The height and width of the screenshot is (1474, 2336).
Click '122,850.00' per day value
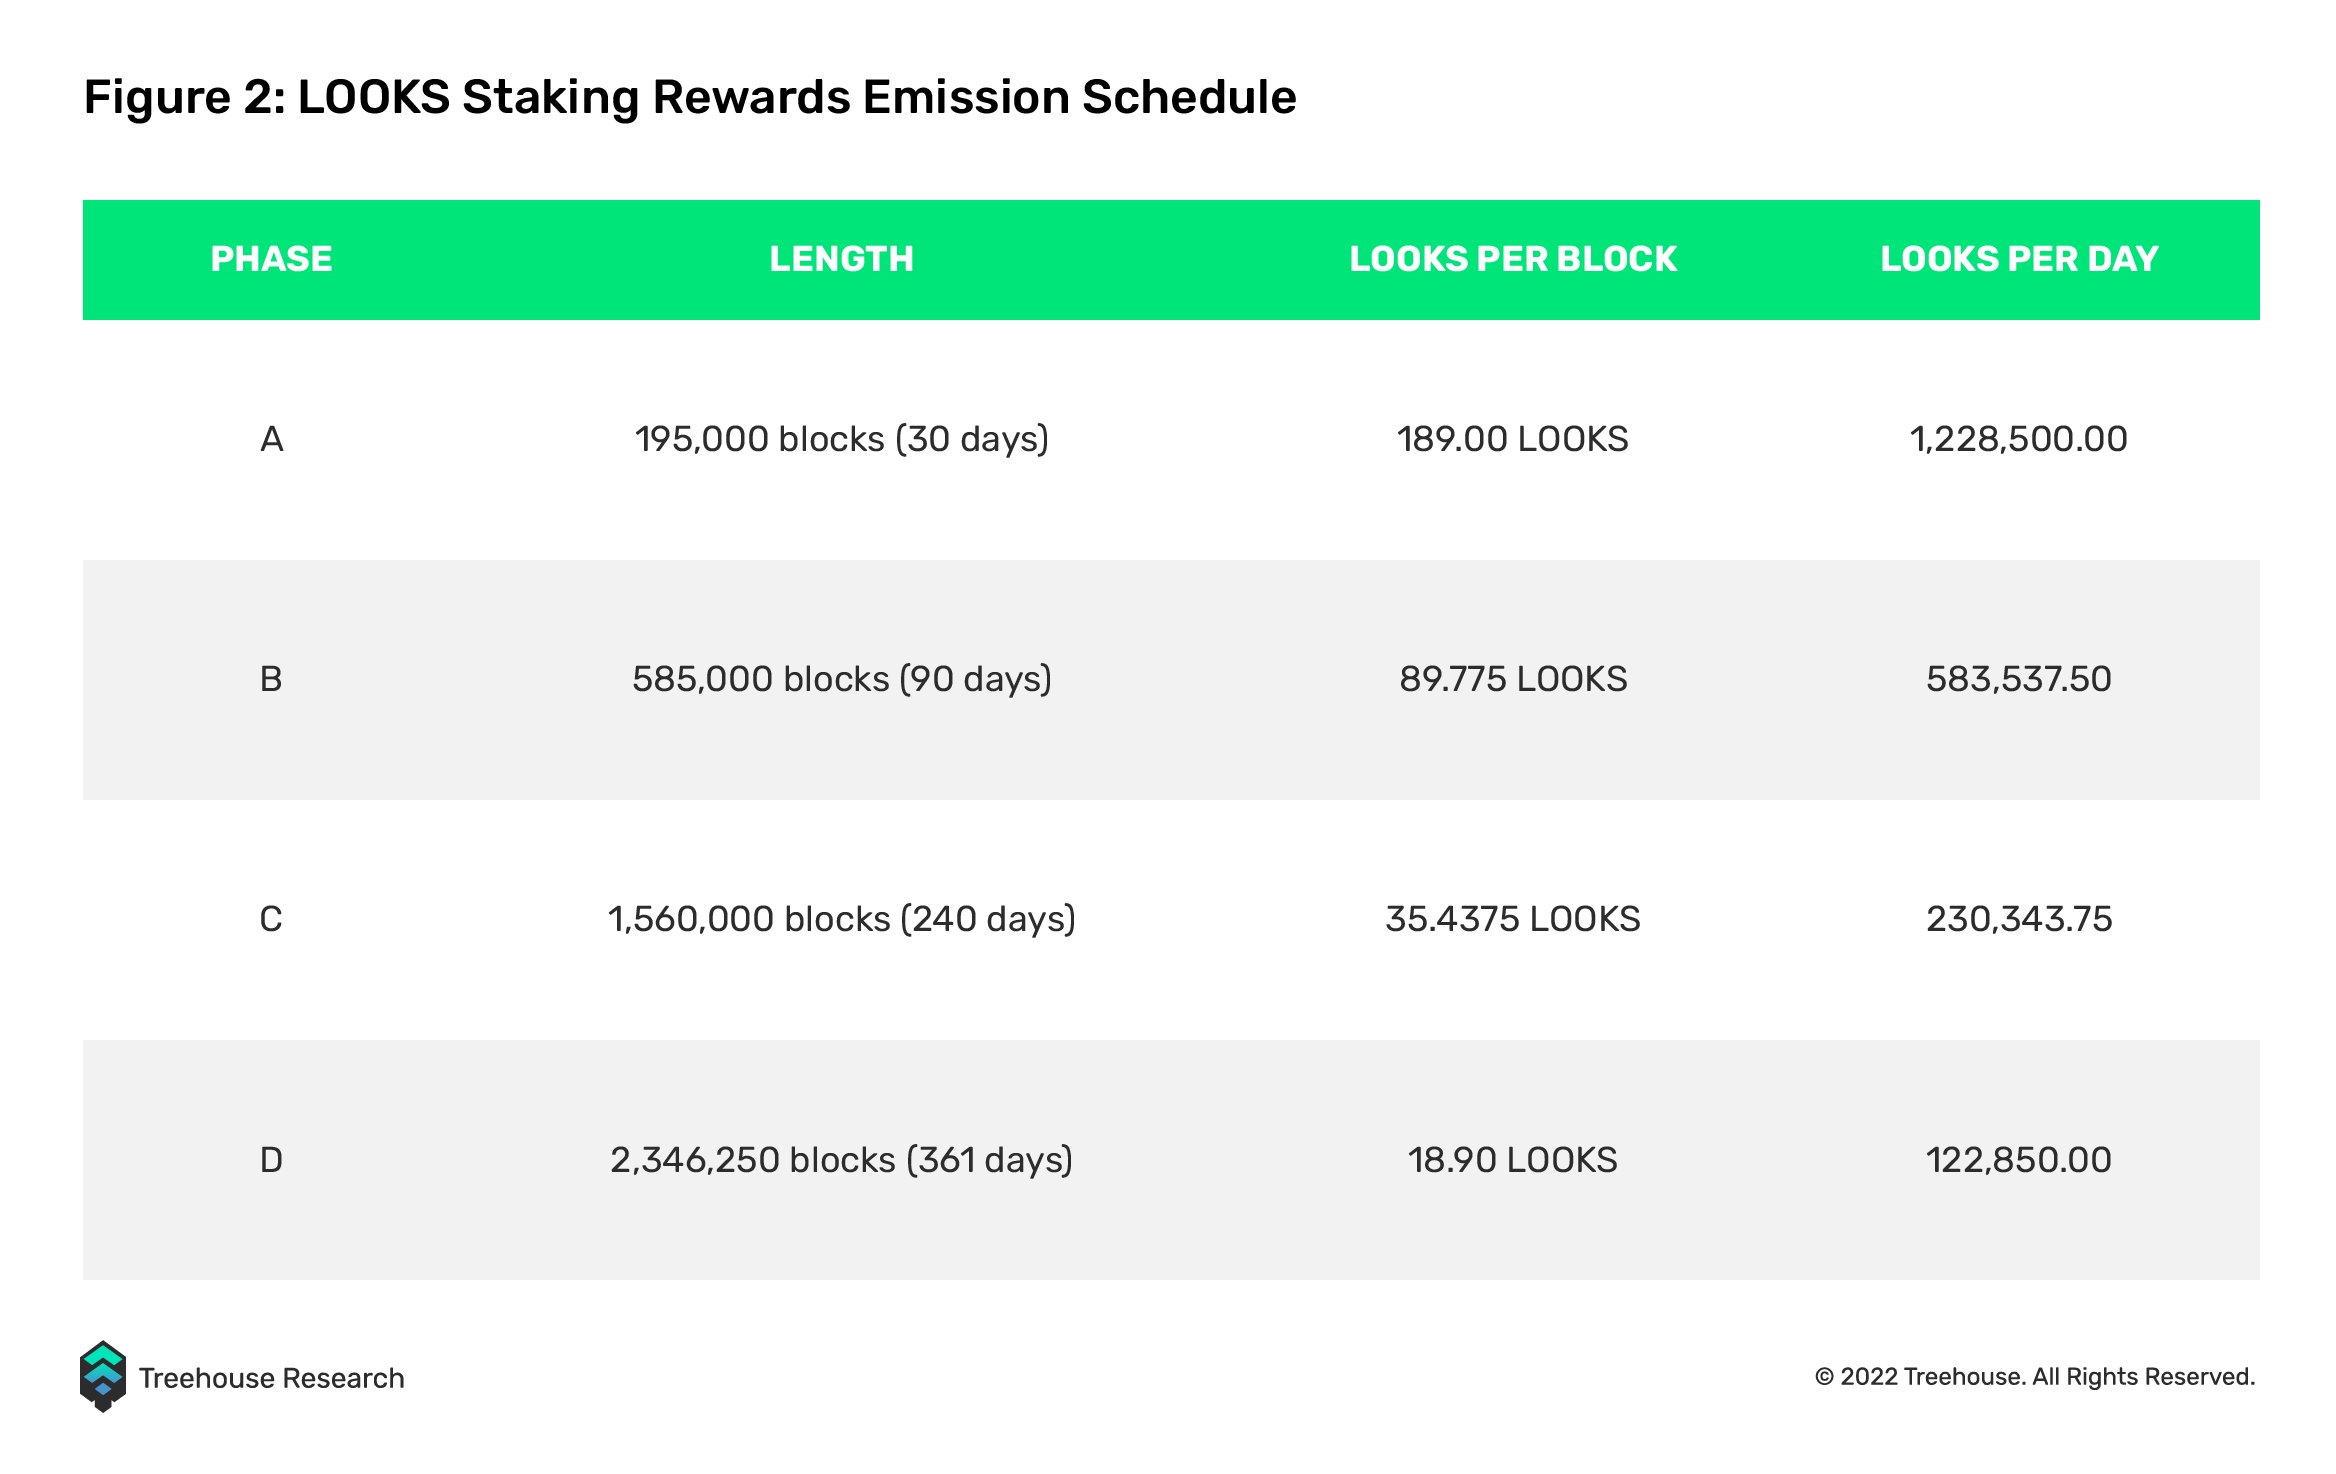click(x=2019, y=1160)
